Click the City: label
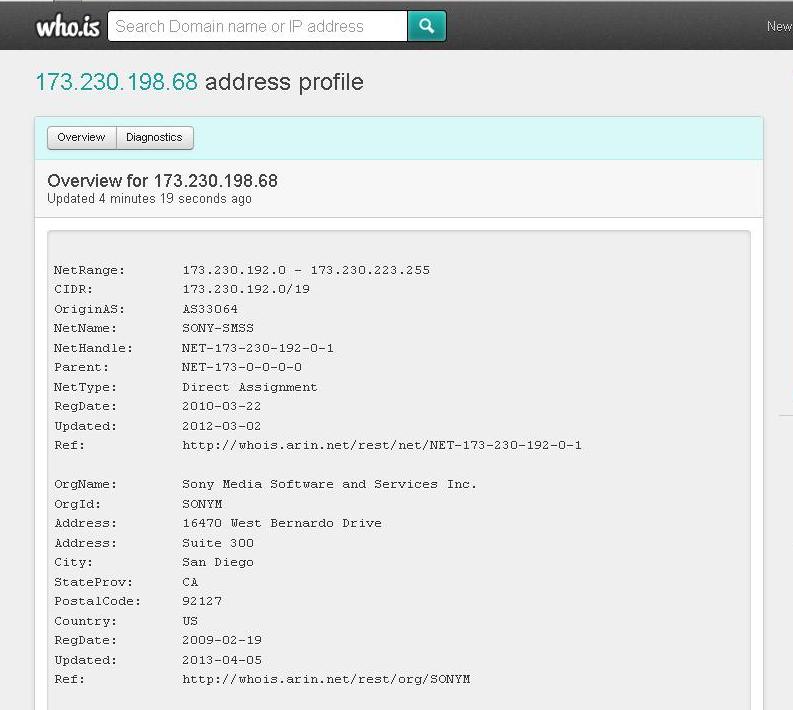 [x=73, y=562]
